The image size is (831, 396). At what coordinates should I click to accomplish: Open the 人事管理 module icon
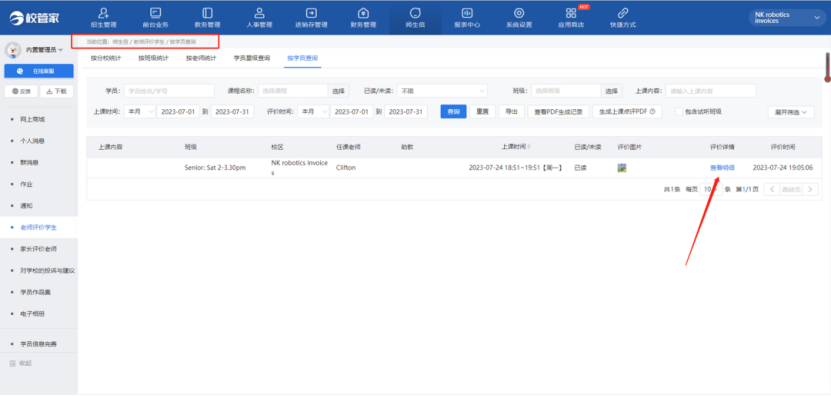click(259, 13)
